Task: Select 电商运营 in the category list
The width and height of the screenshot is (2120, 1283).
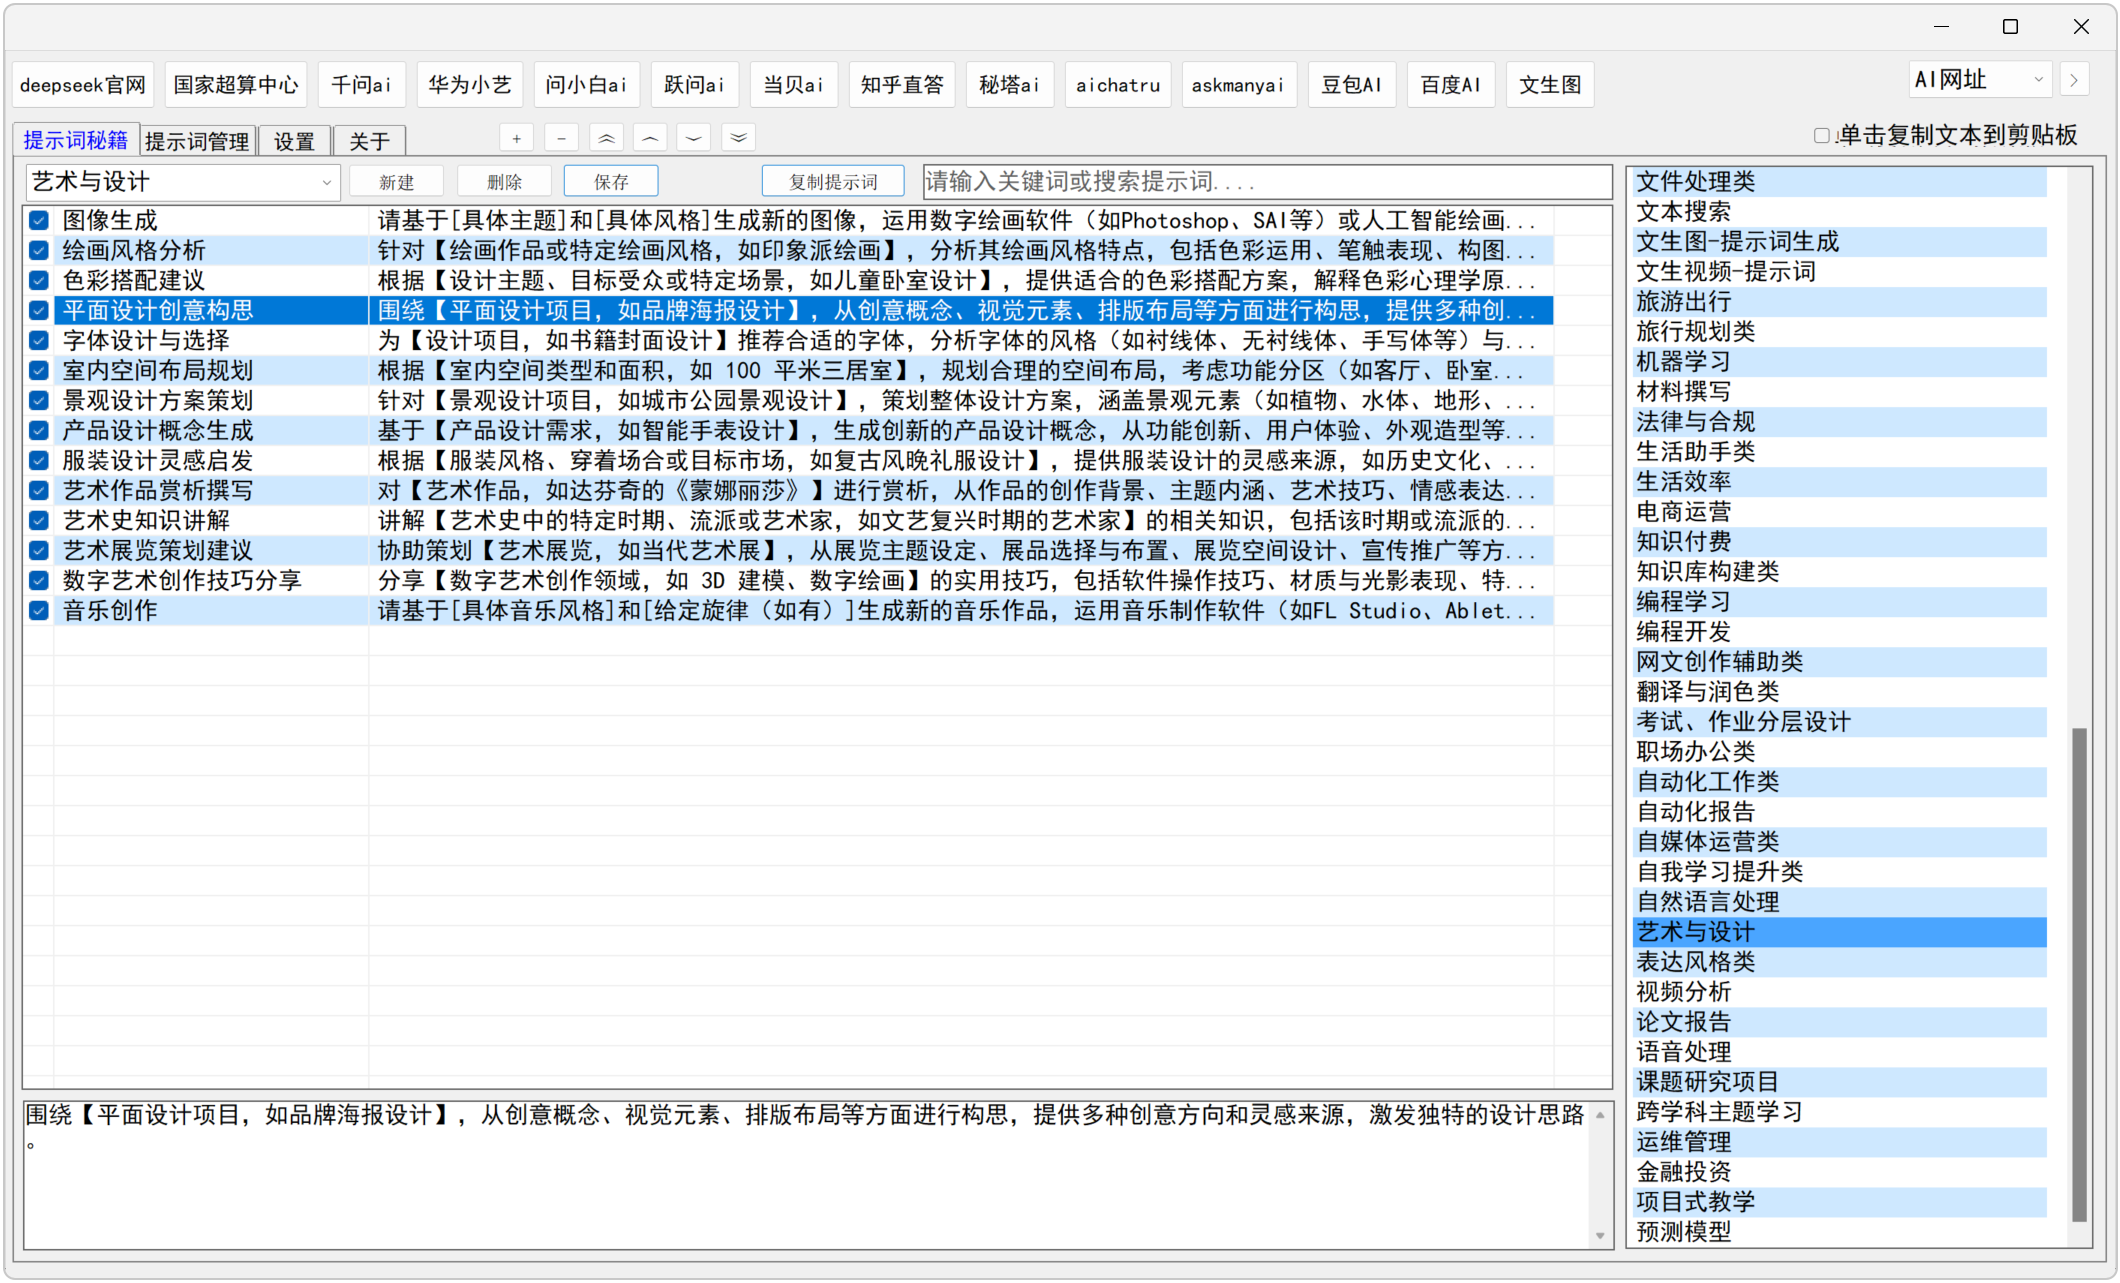Action: point(1840,512)
